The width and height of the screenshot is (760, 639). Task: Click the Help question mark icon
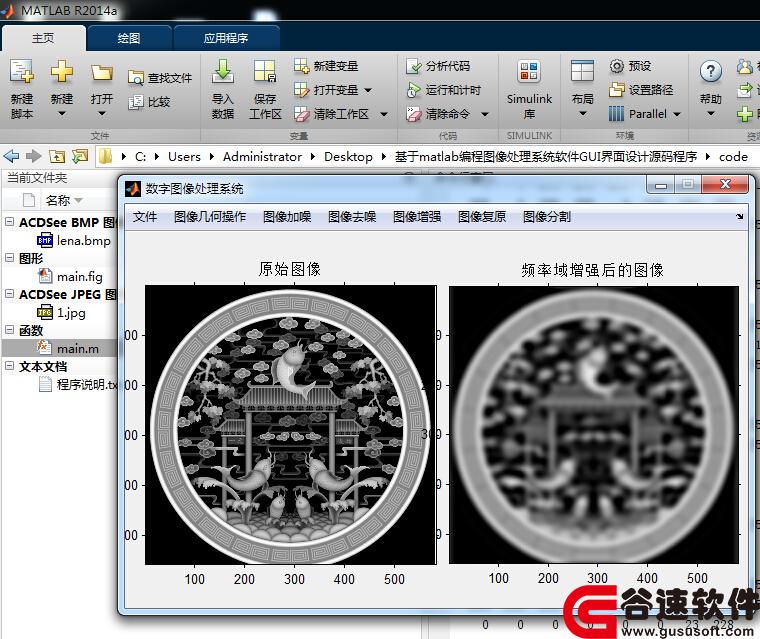(x=711, y=72)
